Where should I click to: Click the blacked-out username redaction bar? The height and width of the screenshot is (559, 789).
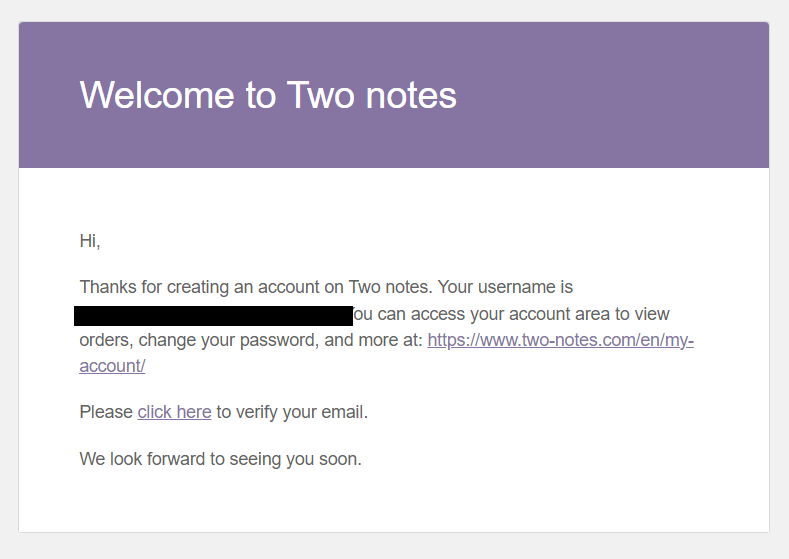[x=213, y=316]
